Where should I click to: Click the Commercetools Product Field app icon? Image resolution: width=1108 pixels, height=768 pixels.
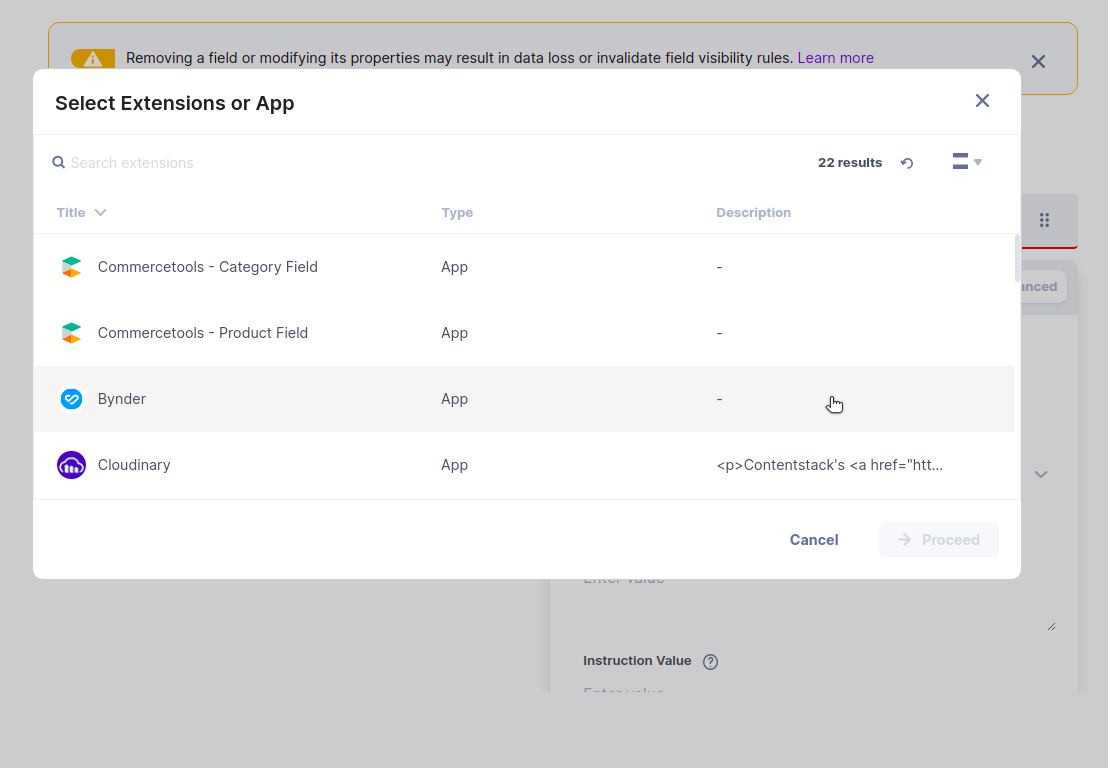pyautogui.click(x=71, y=333)
